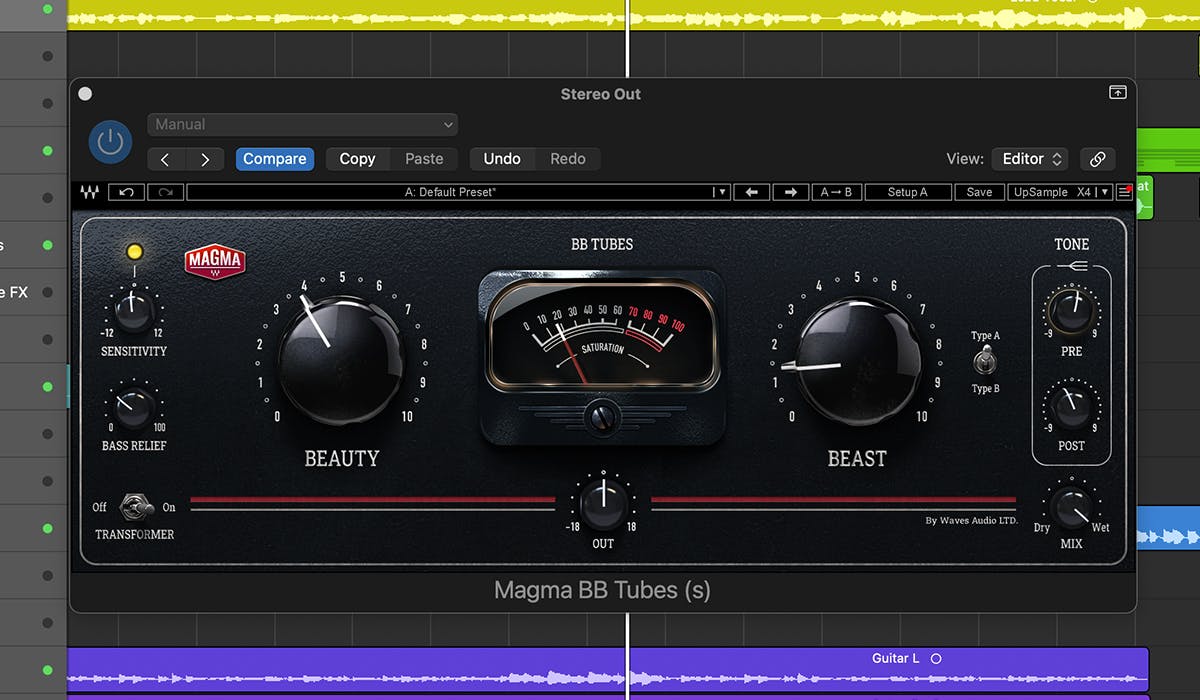
Task: Toggle the plugin power bypass button
Action: pyautogui.click(x=110, y=142)
